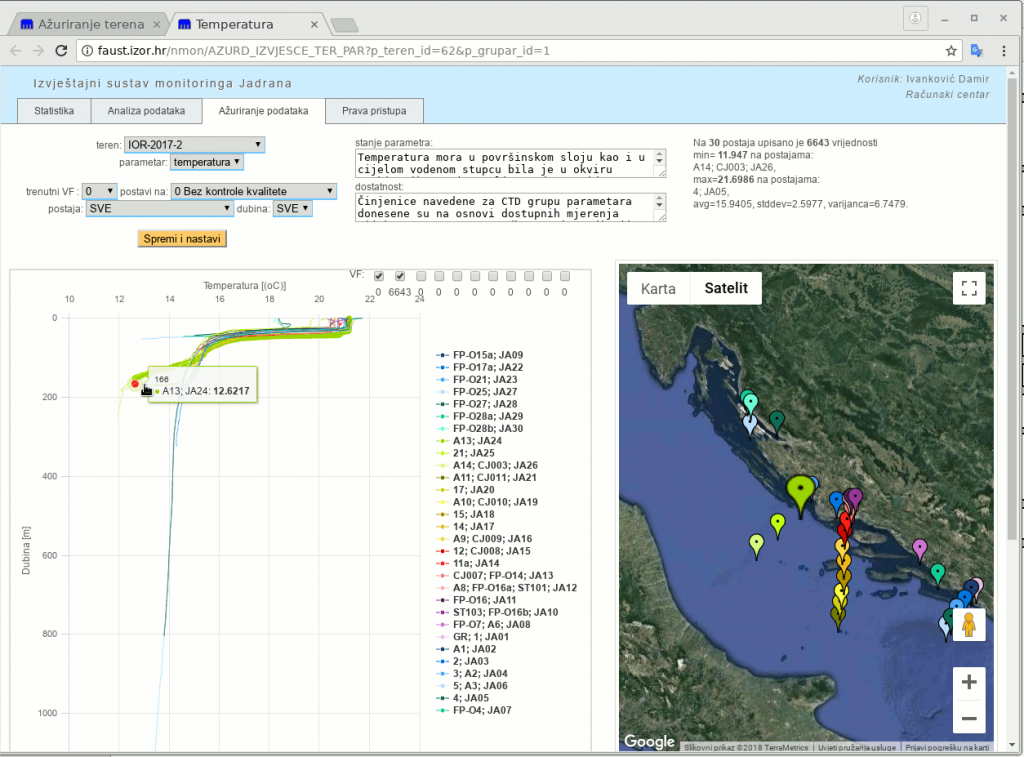Switch map to Karta view
The height and width of the screenshot is (757, 1024).
(x=658, y=288)
